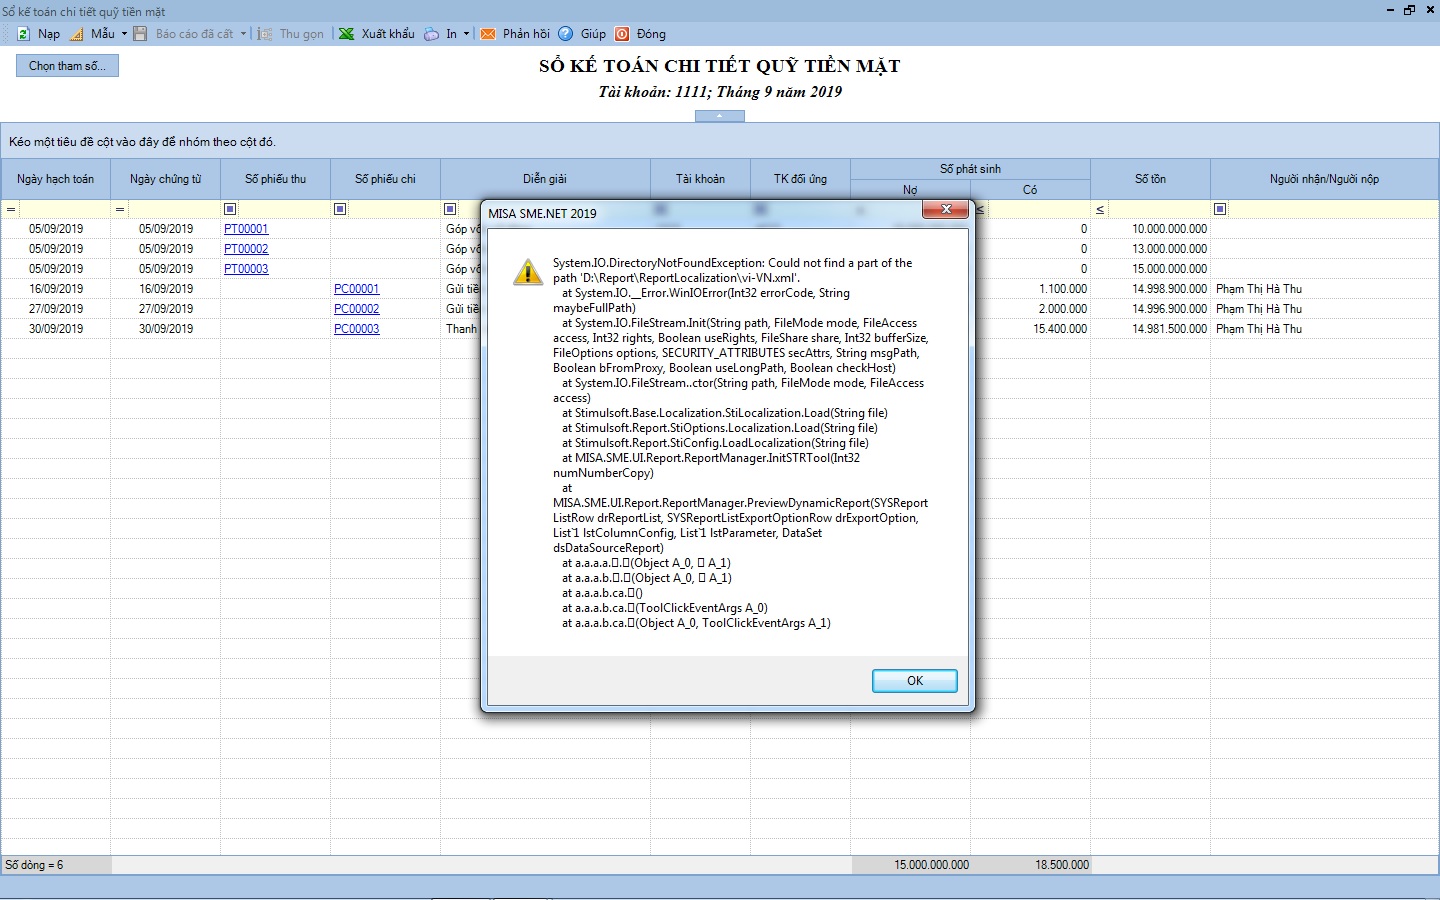Open the Mẫu dropdown arrow
The width and height of the screenshot is (1440, 900).
click(x=124, y=34)
